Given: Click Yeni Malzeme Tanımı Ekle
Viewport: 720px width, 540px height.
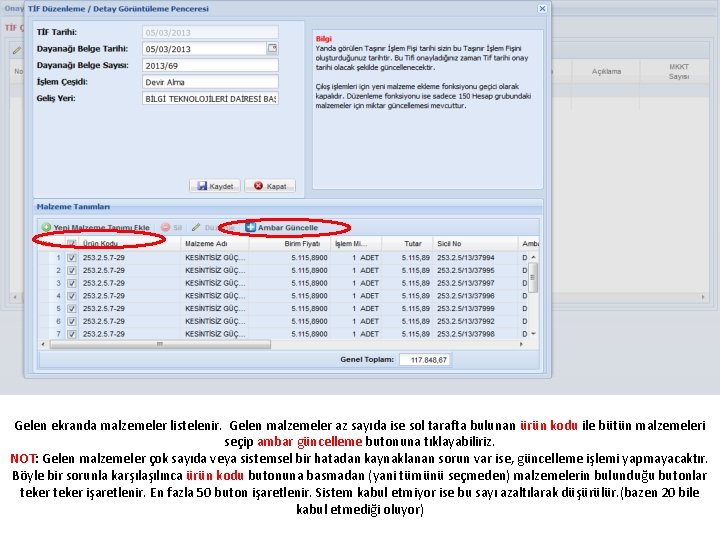Looking at the screenshot, I should point(96,227).
